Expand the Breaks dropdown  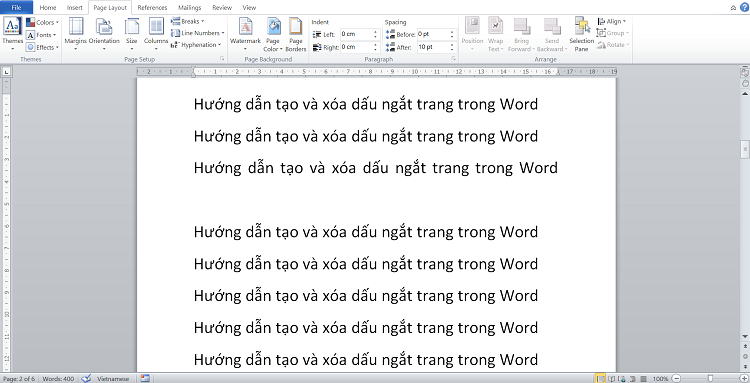188,22
